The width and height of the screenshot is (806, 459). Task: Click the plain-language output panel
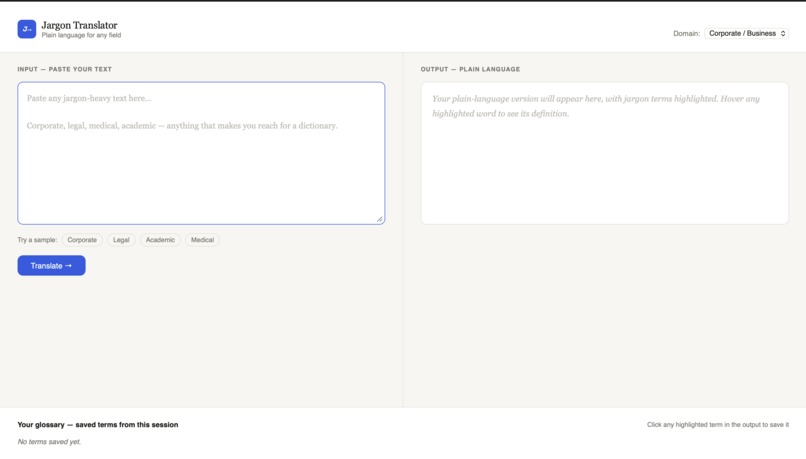[604, 153]
